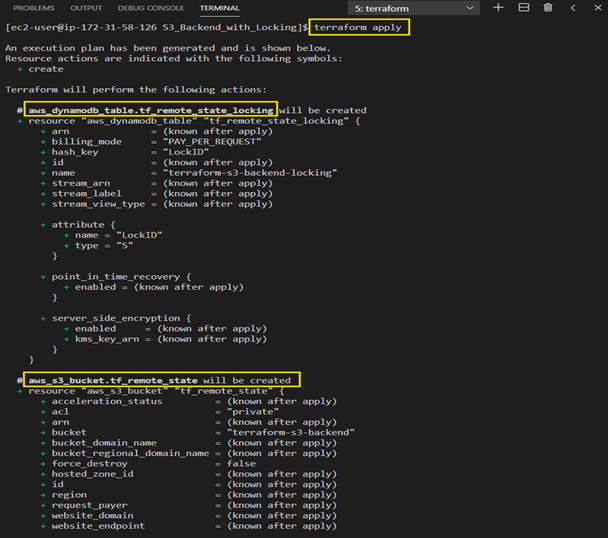
Task: Click the 'stream_view_type' attribute line
Action: 157,204
